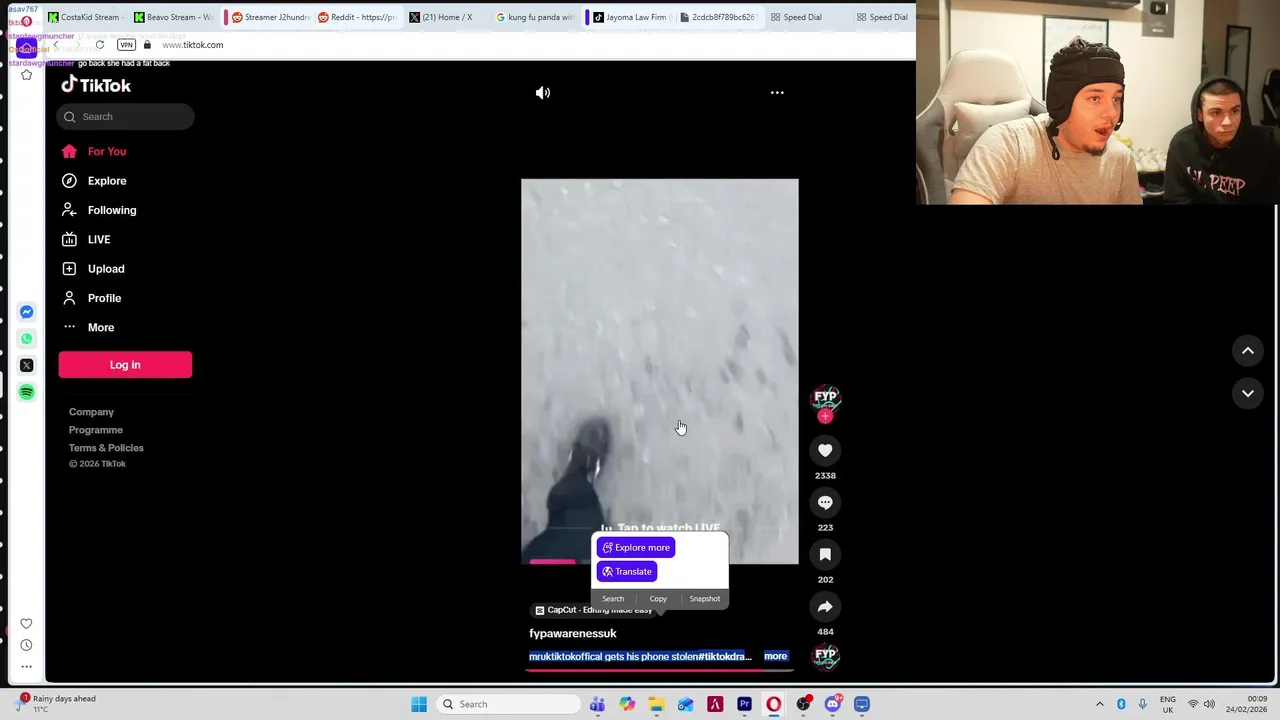Follow fypawarenessuk via avatar plus button
Viewport: 1280px width, 720px height.
[x=825, y=417]
